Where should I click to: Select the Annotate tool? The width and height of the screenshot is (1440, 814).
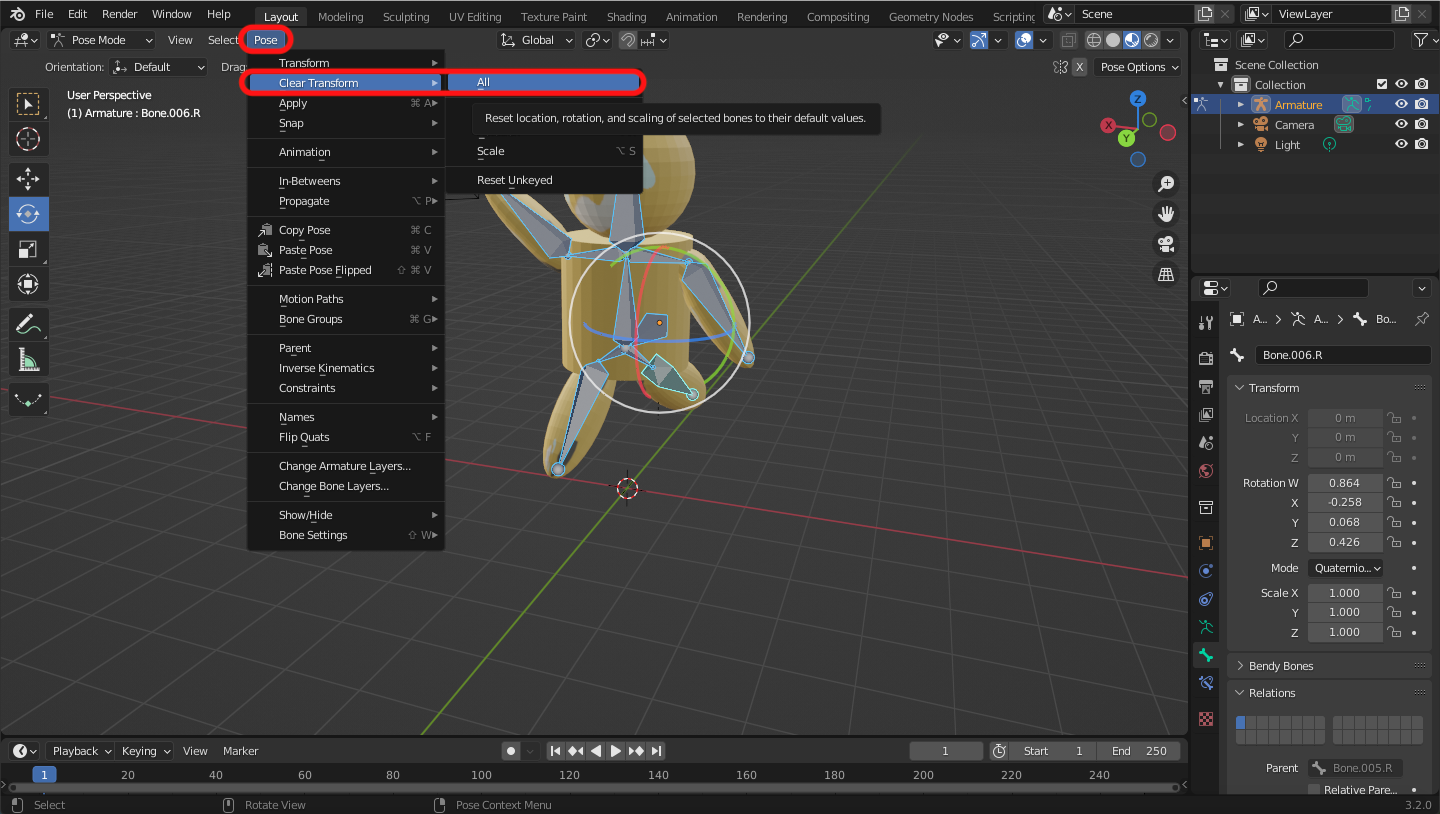point(28,324)
